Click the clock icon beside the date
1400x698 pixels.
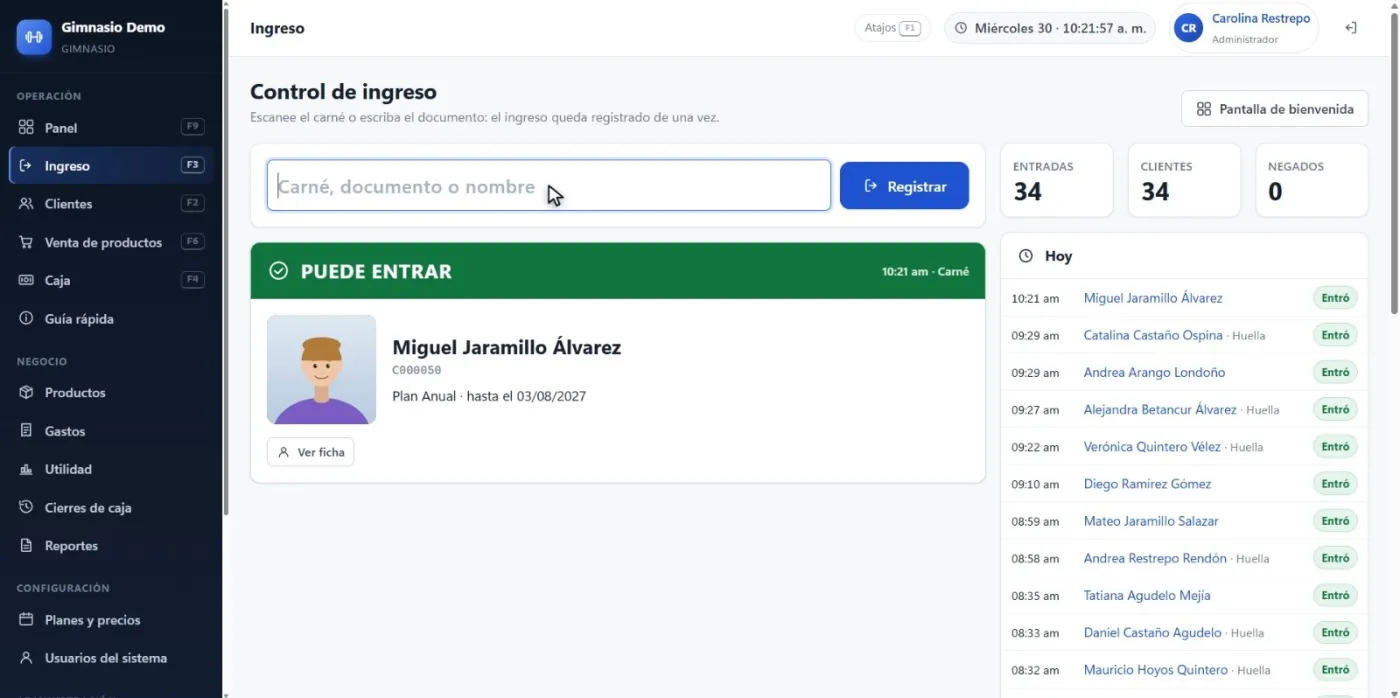[961, 28]
